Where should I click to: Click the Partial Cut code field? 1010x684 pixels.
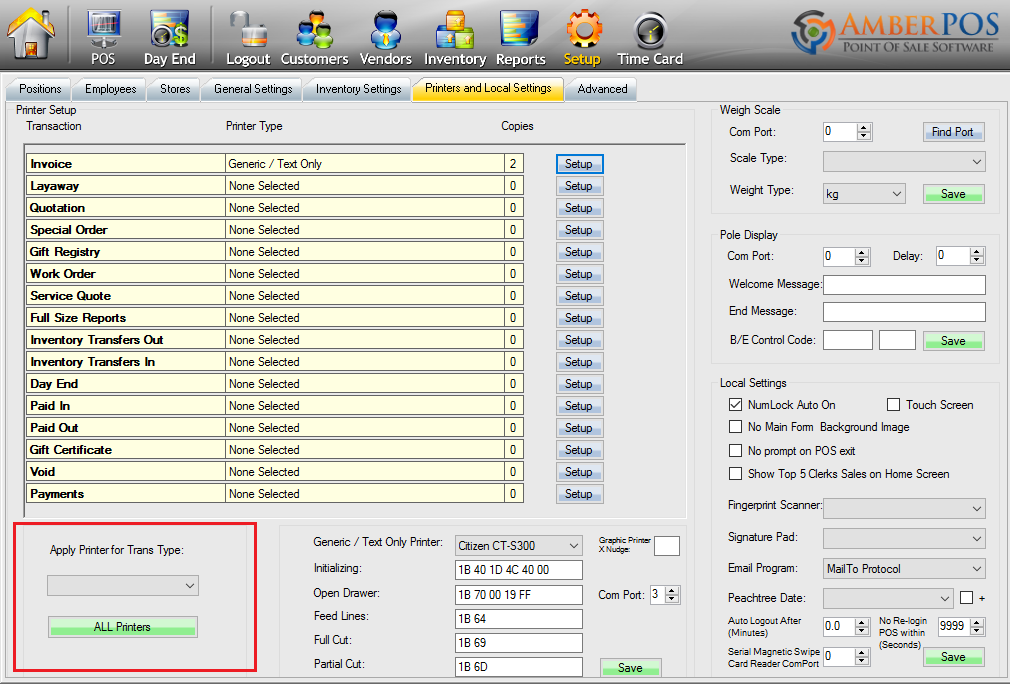[519, 667]
